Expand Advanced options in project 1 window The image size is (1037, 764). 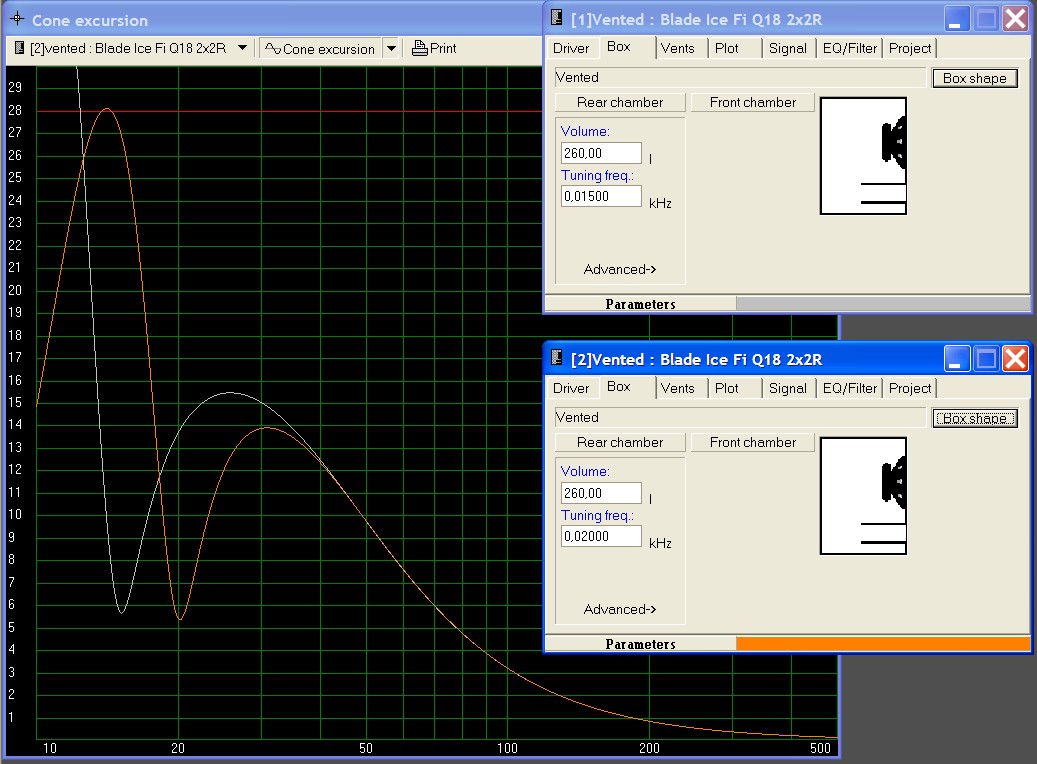click(620, 269)
